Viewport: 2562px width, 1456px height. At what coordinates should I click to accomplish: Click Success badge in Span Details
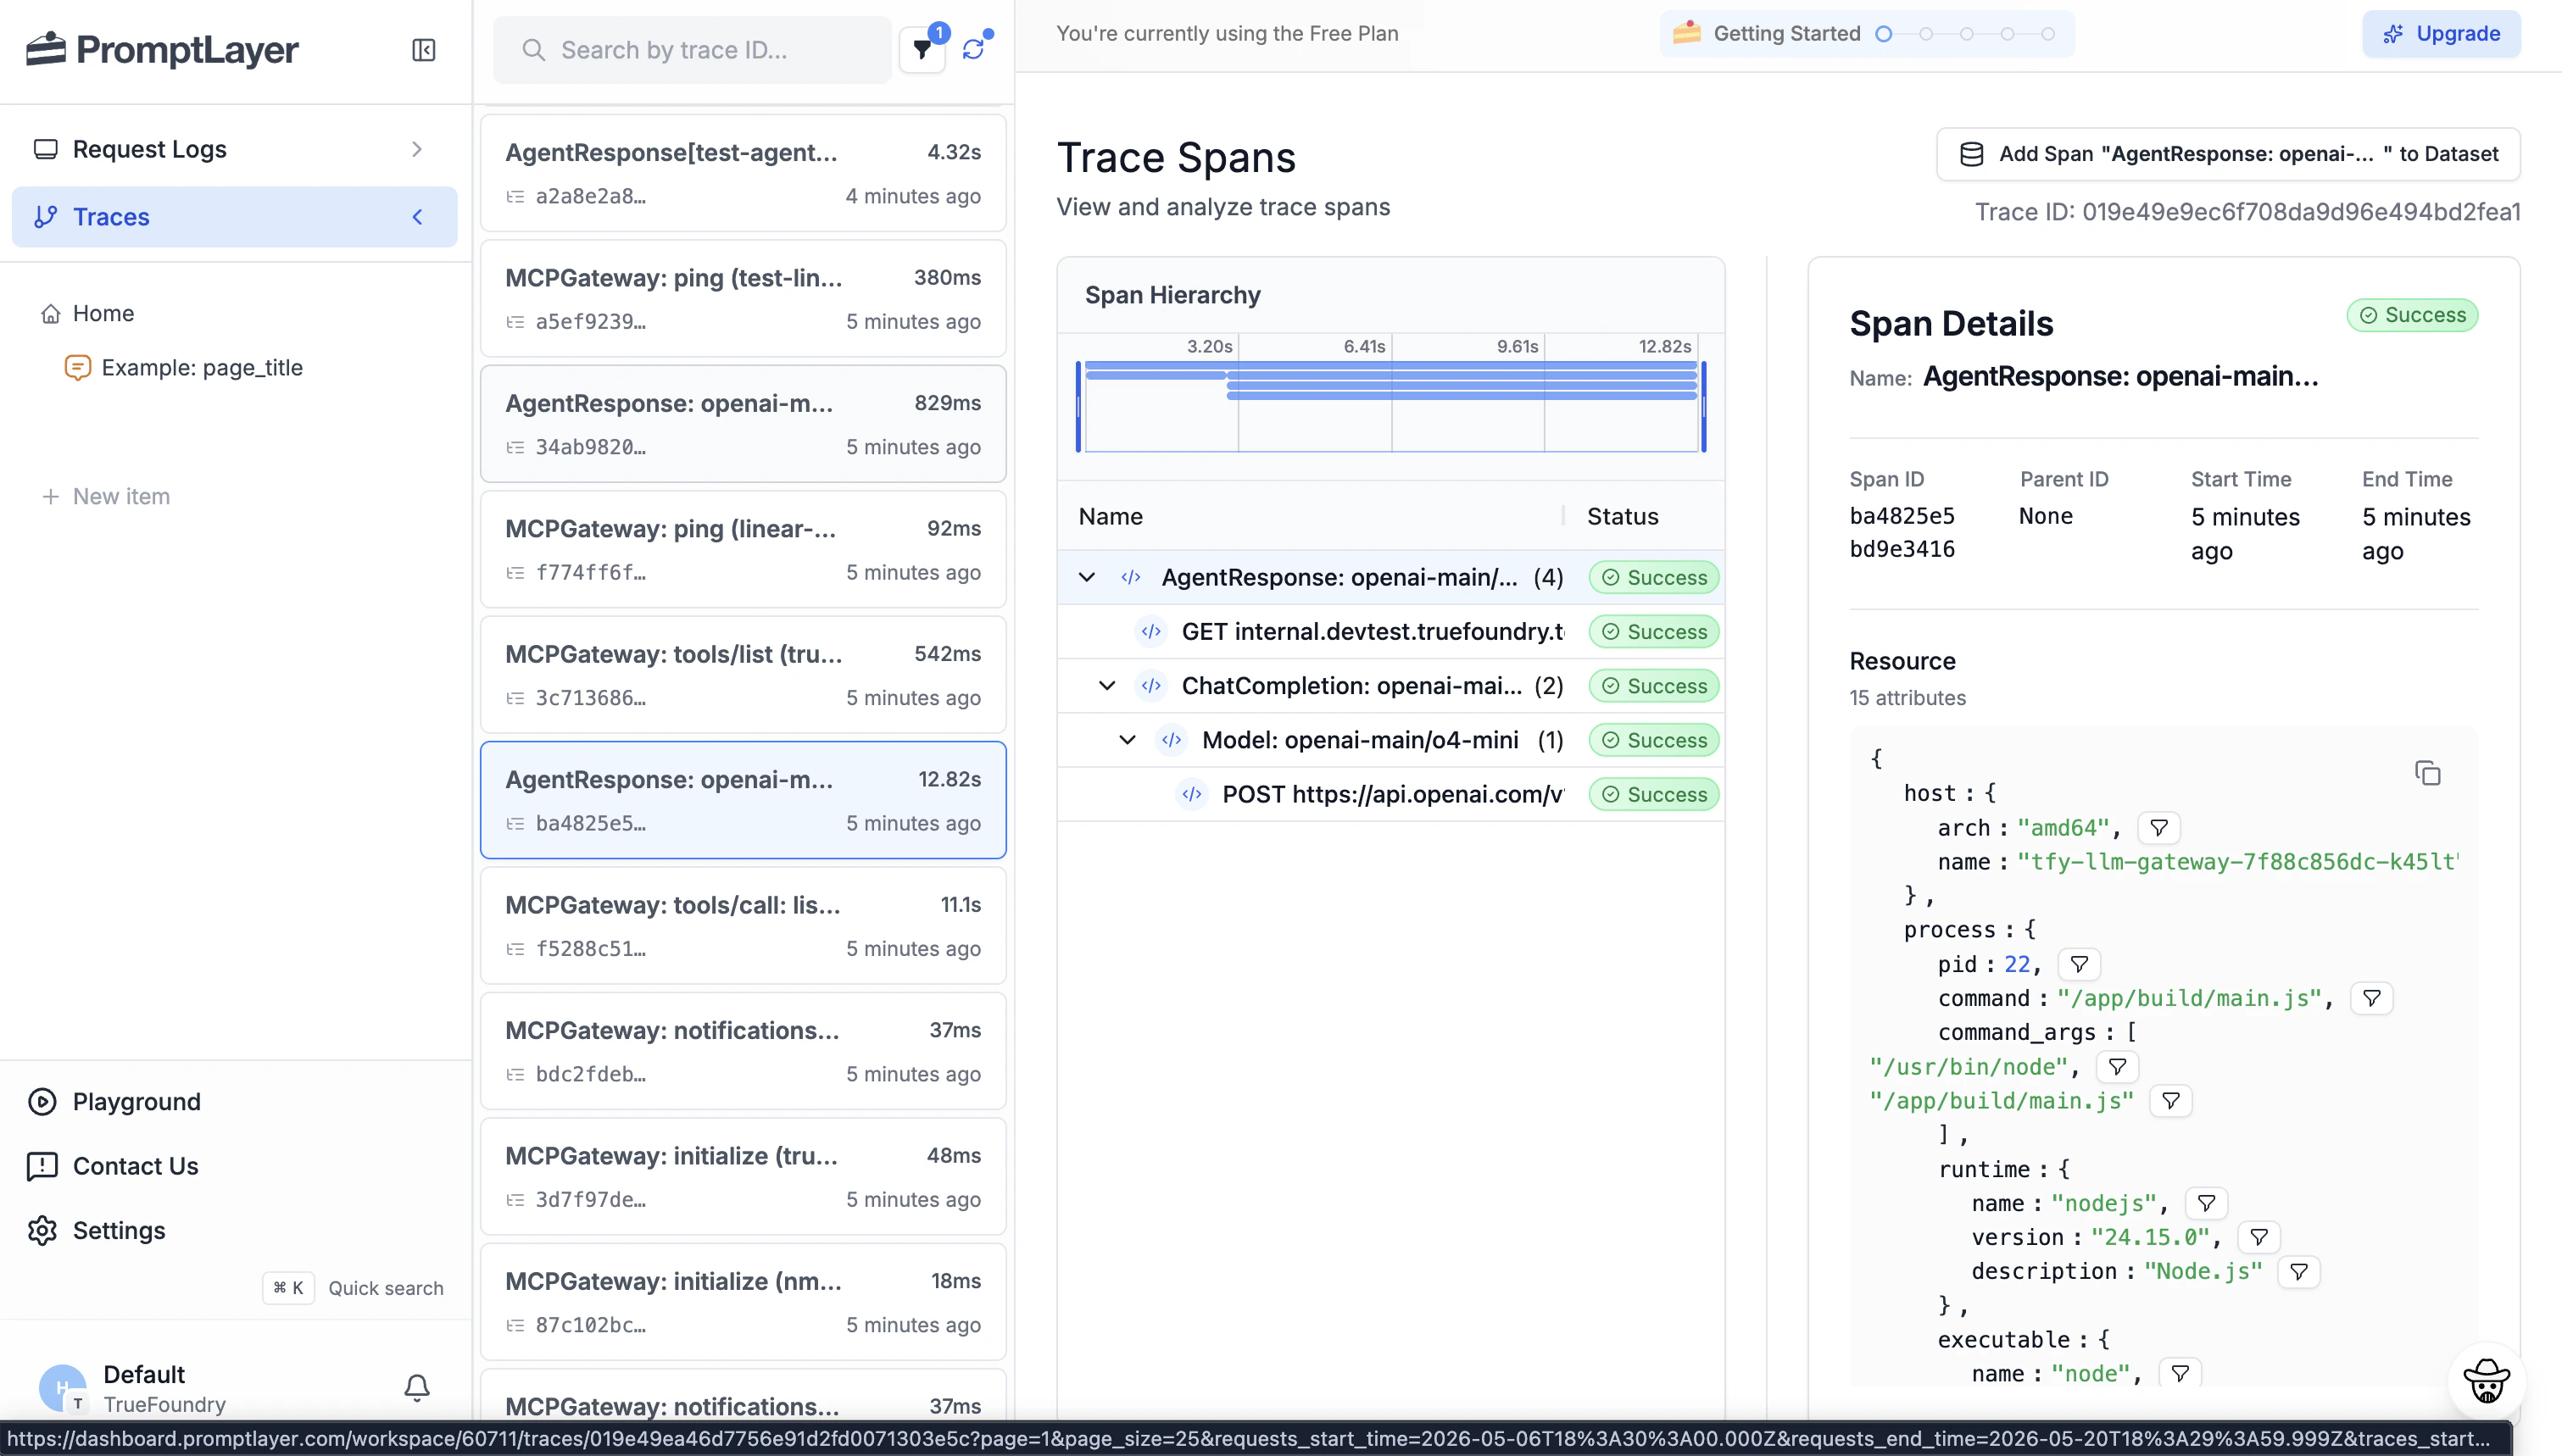[x=2412, y=315]
